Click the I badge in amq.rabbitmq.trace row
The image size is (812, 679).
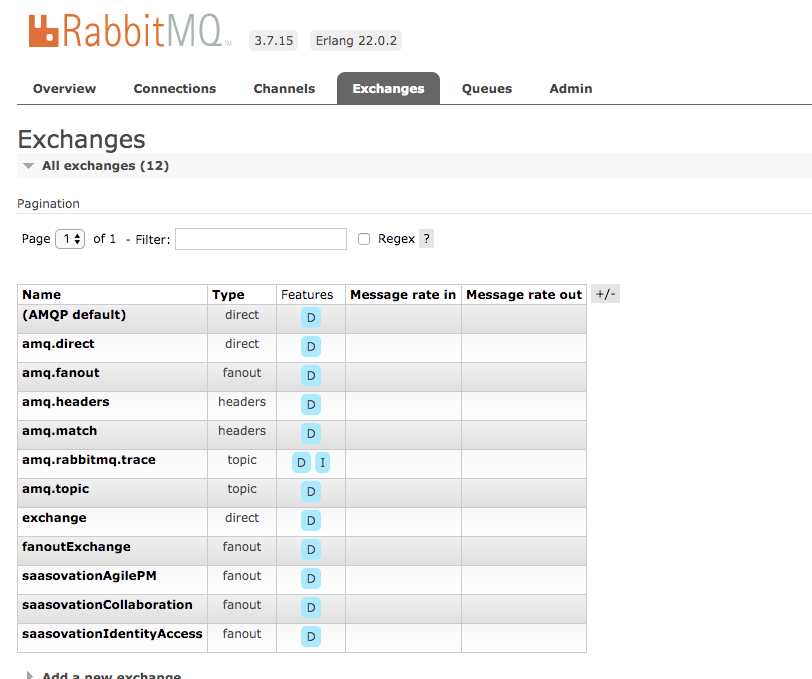tap(322, 463)
